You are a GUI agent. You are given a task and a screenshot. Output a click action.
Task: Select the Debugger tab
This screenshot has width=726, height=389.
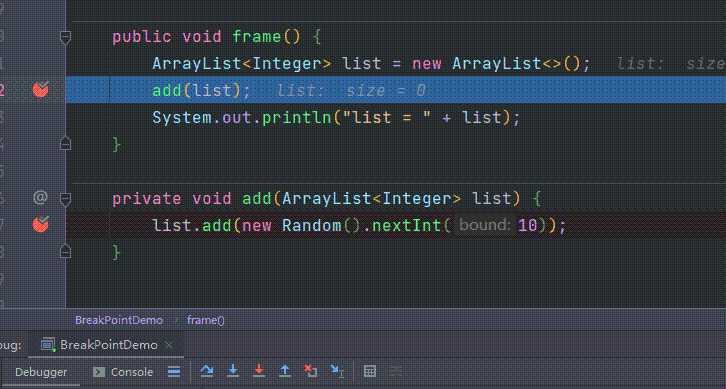[x=41, y=372]
